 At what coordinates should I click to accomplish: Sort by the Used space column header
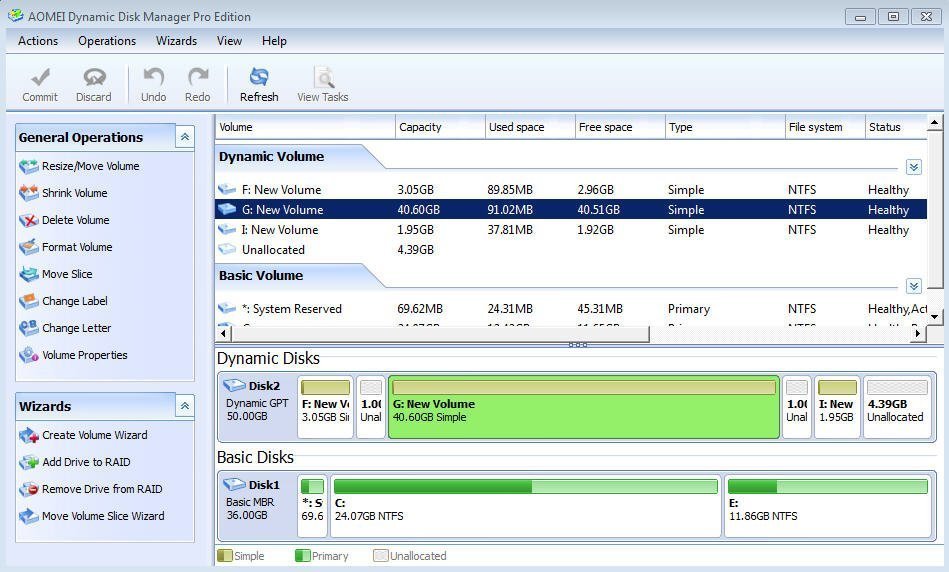pyautogui.click(x=530, y=127)
